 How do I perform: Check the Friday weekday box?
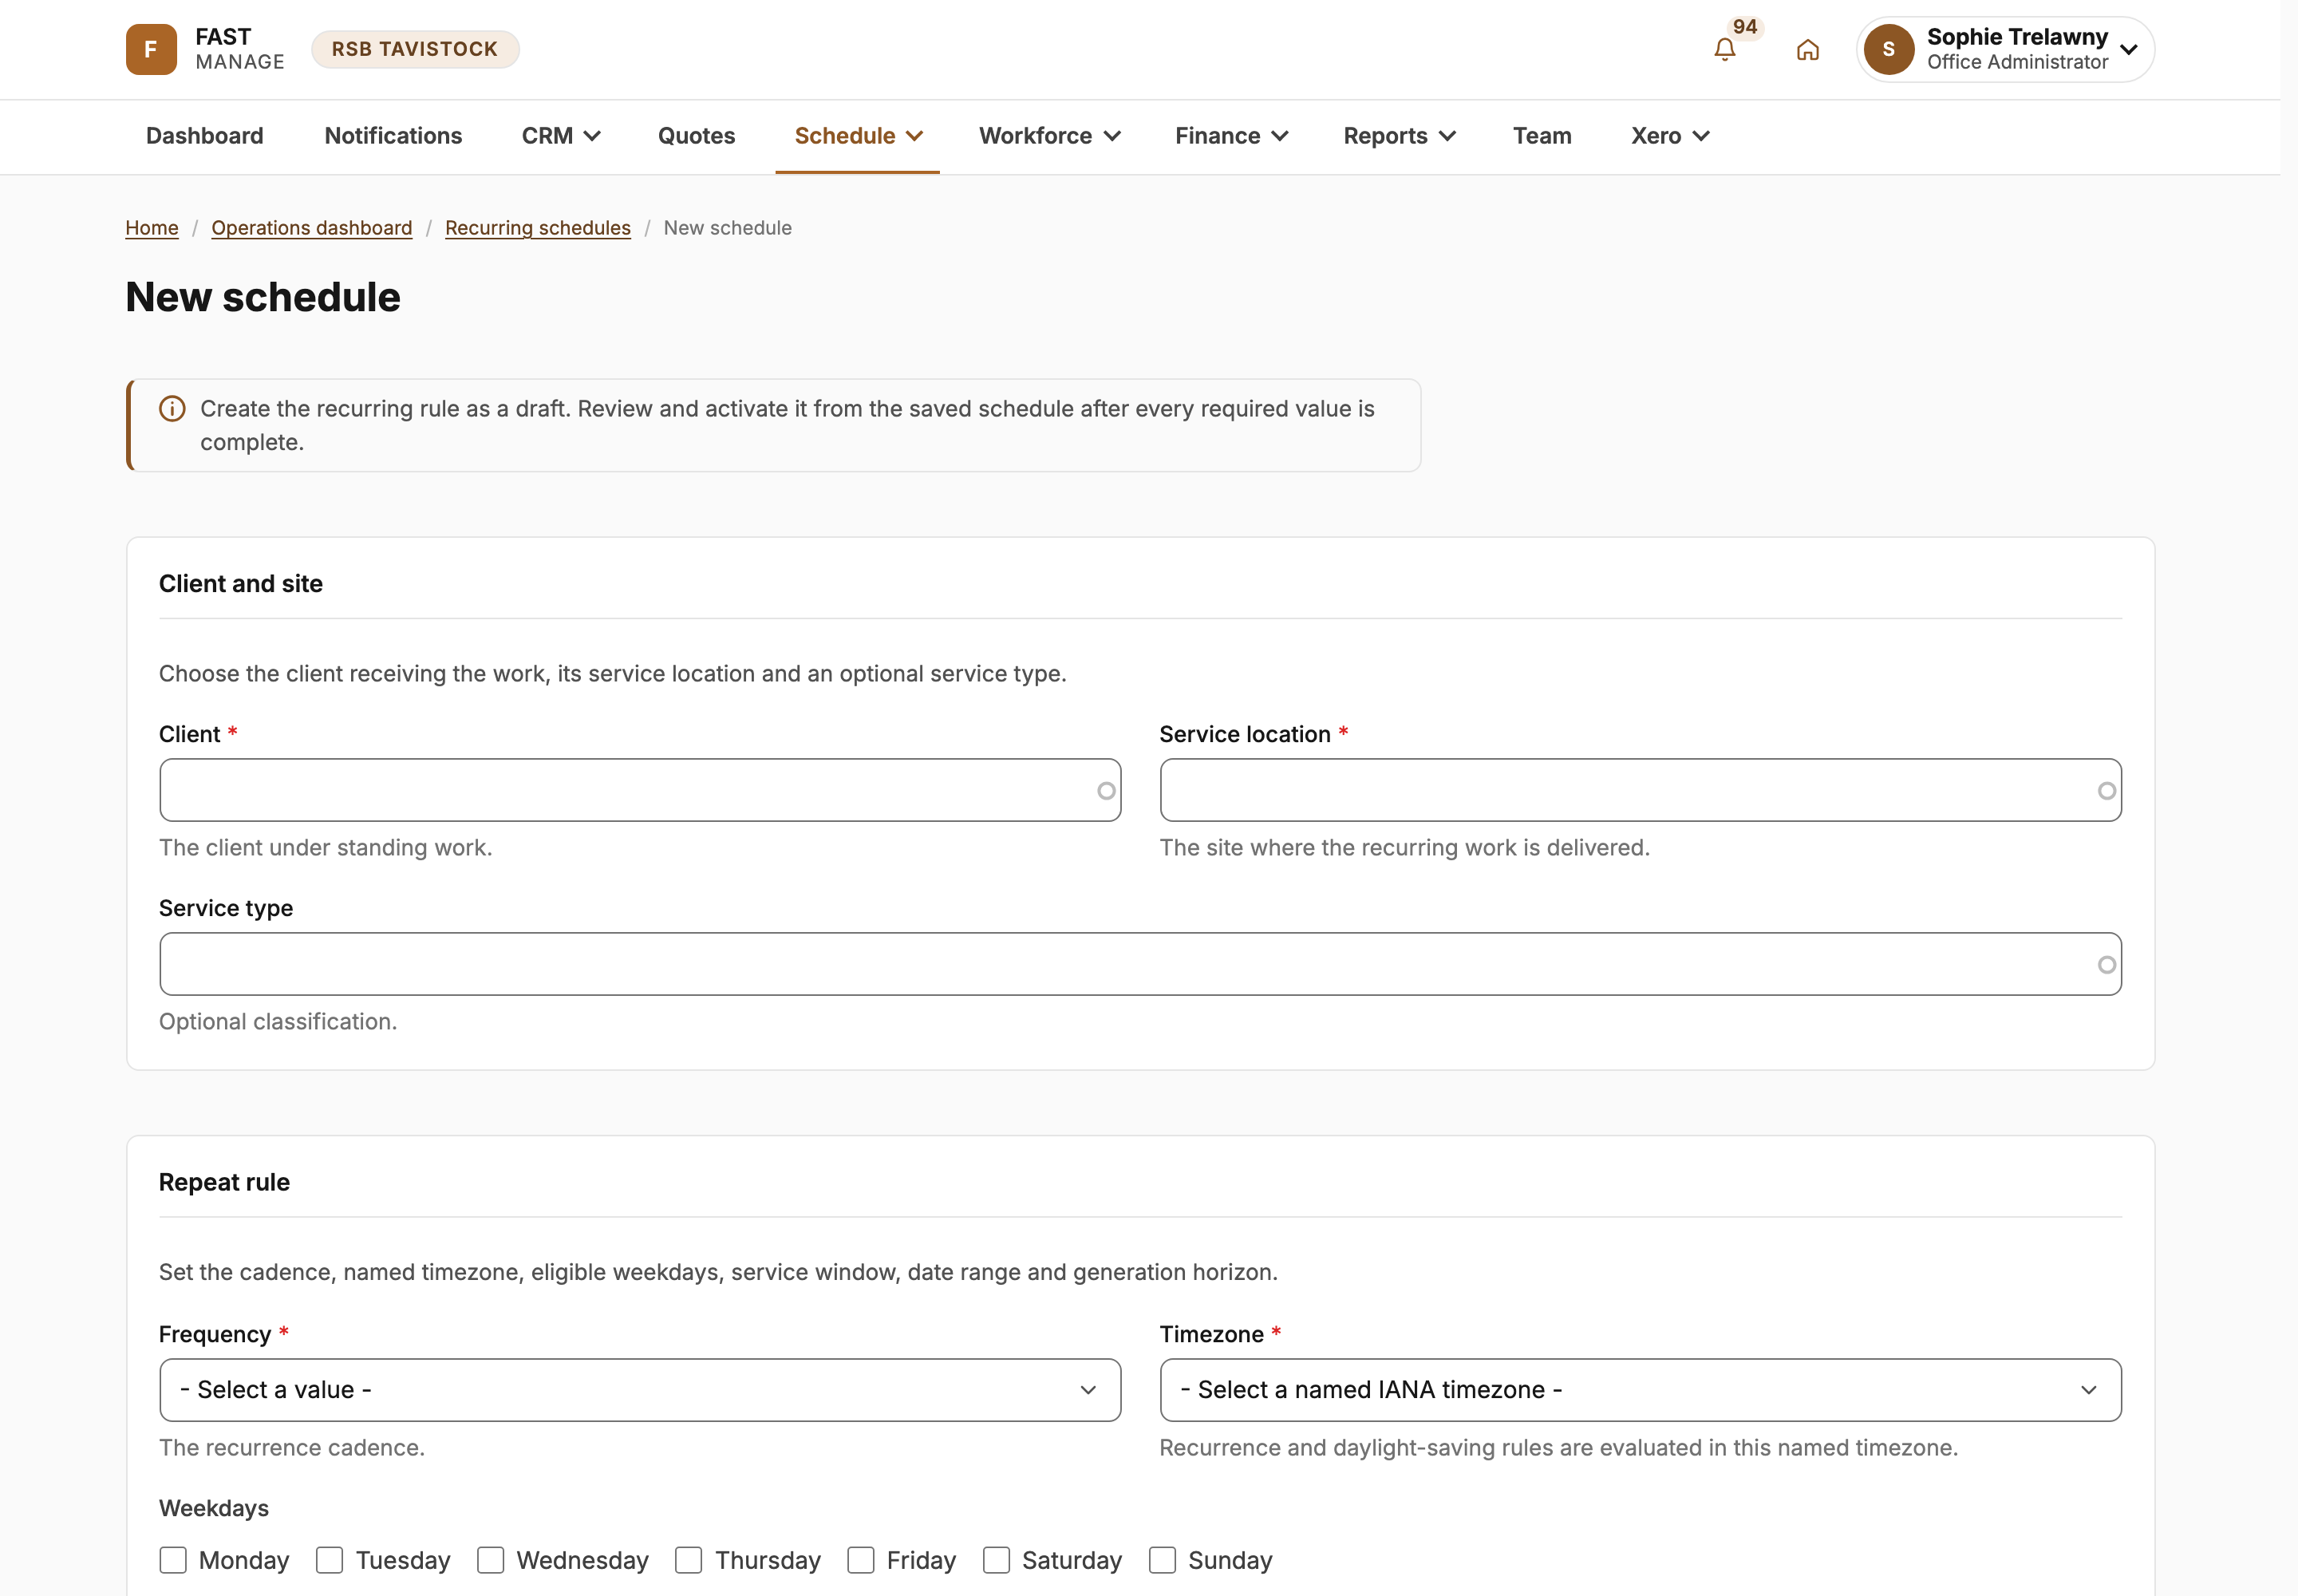pyautogui.click(x=860, y=1560)
